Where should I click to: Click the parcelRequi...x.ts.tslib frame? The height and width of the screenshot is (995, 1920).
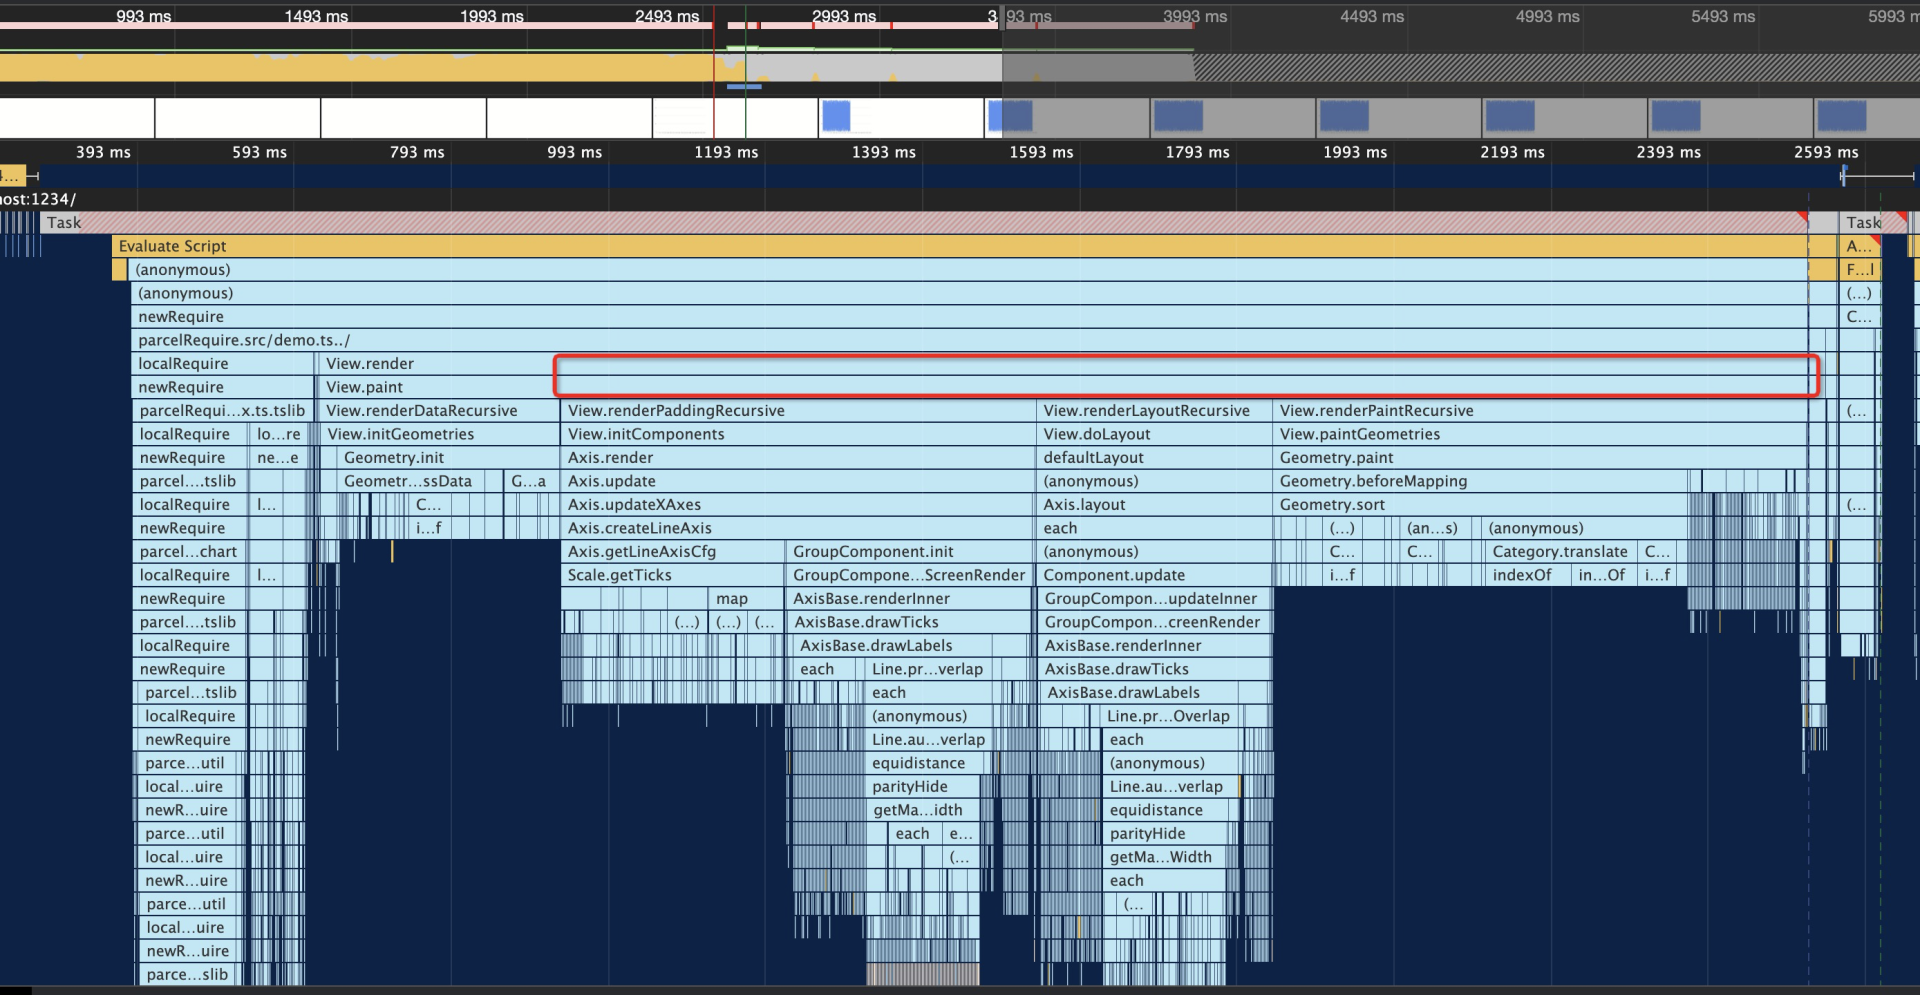(222, 411)
